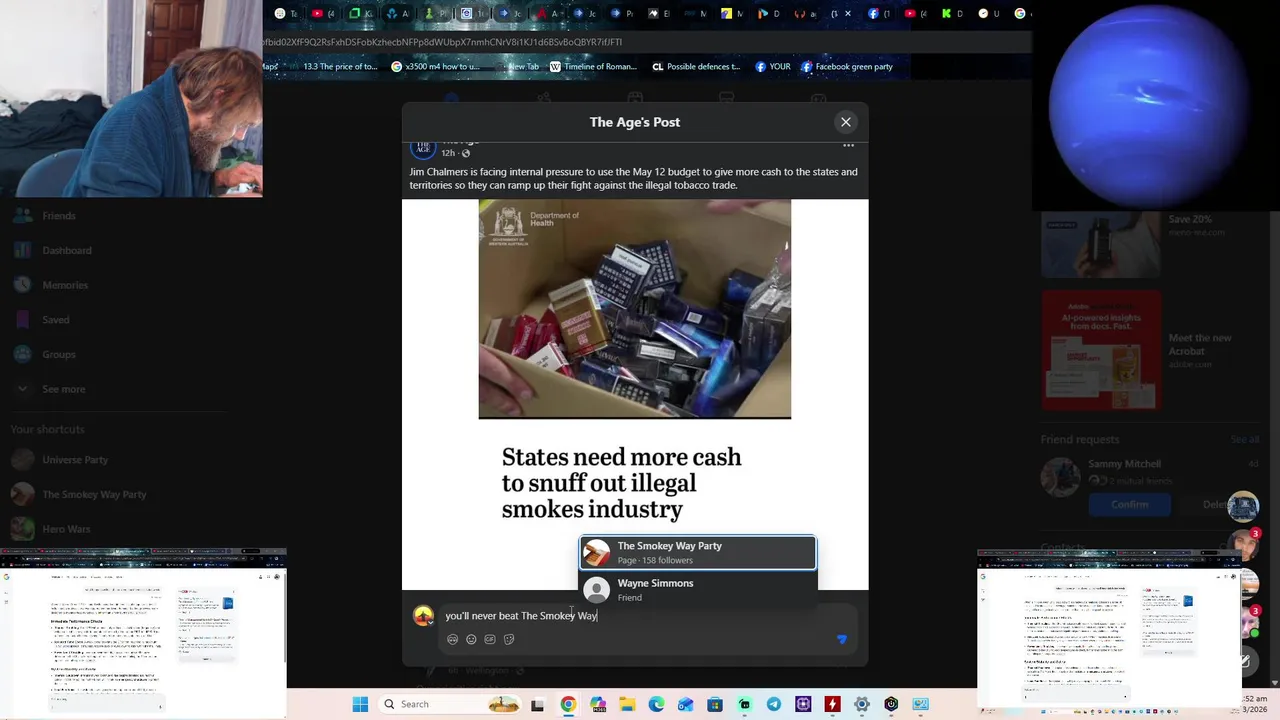Open Windows Start menu
1280x720 pixels.
coord(360,704)
